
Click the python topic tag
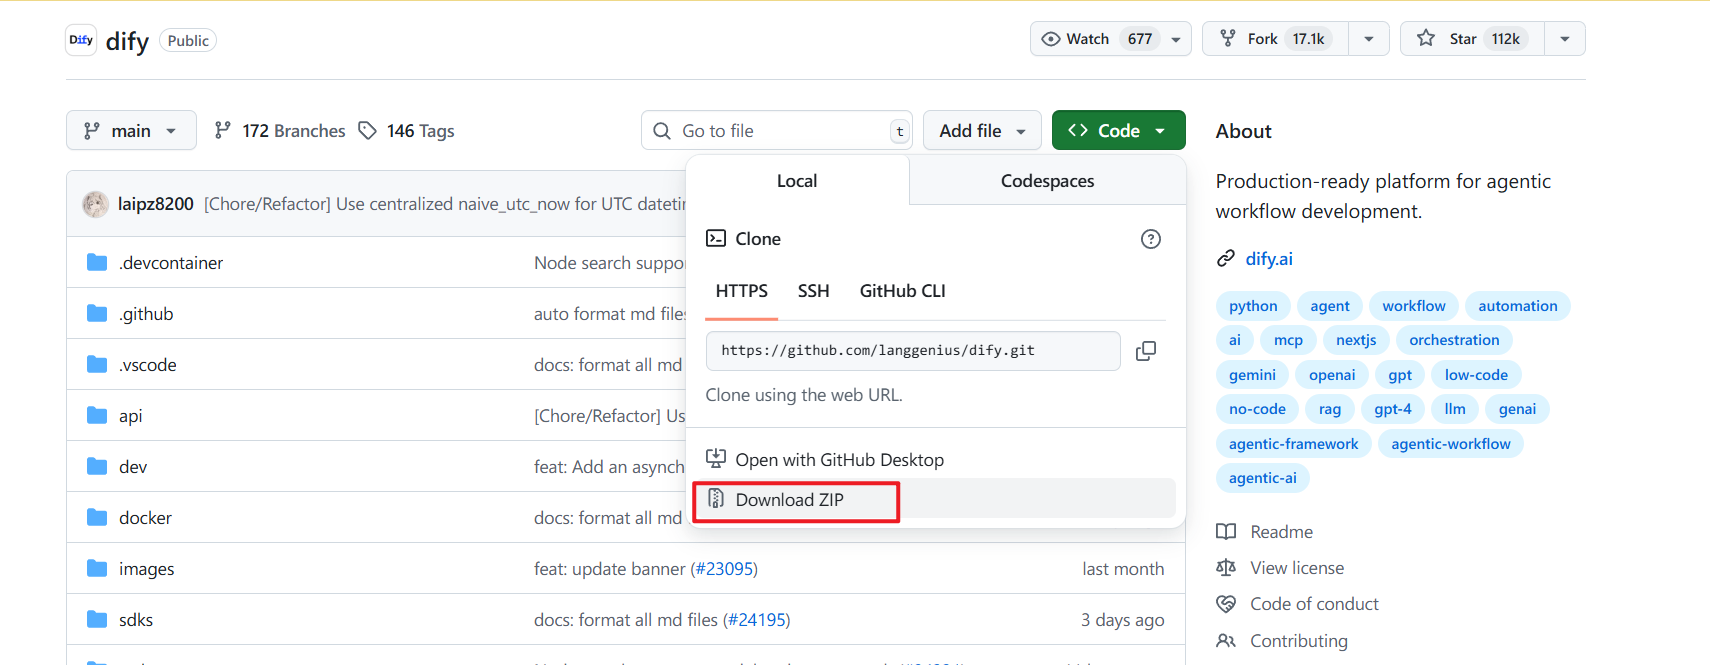(1253, 306)
